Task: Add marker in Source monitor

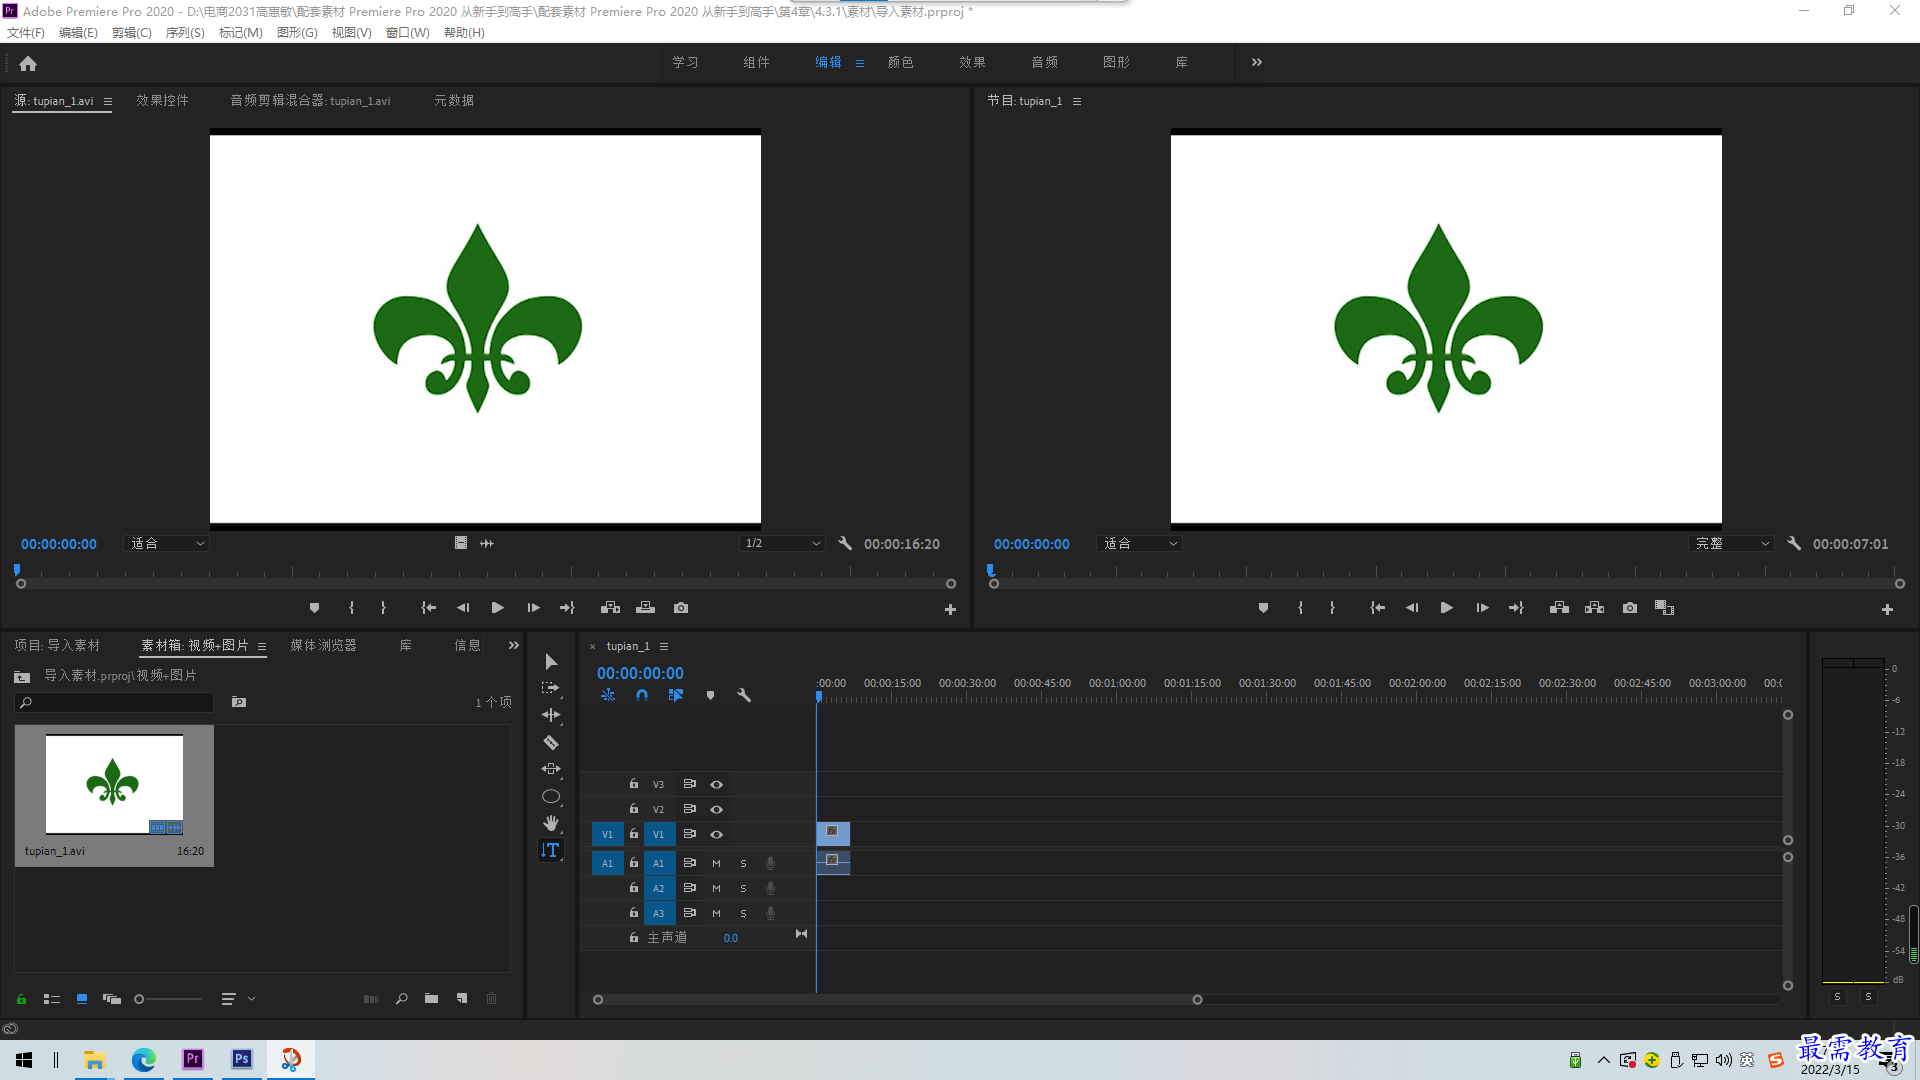Action: (314, 608)
